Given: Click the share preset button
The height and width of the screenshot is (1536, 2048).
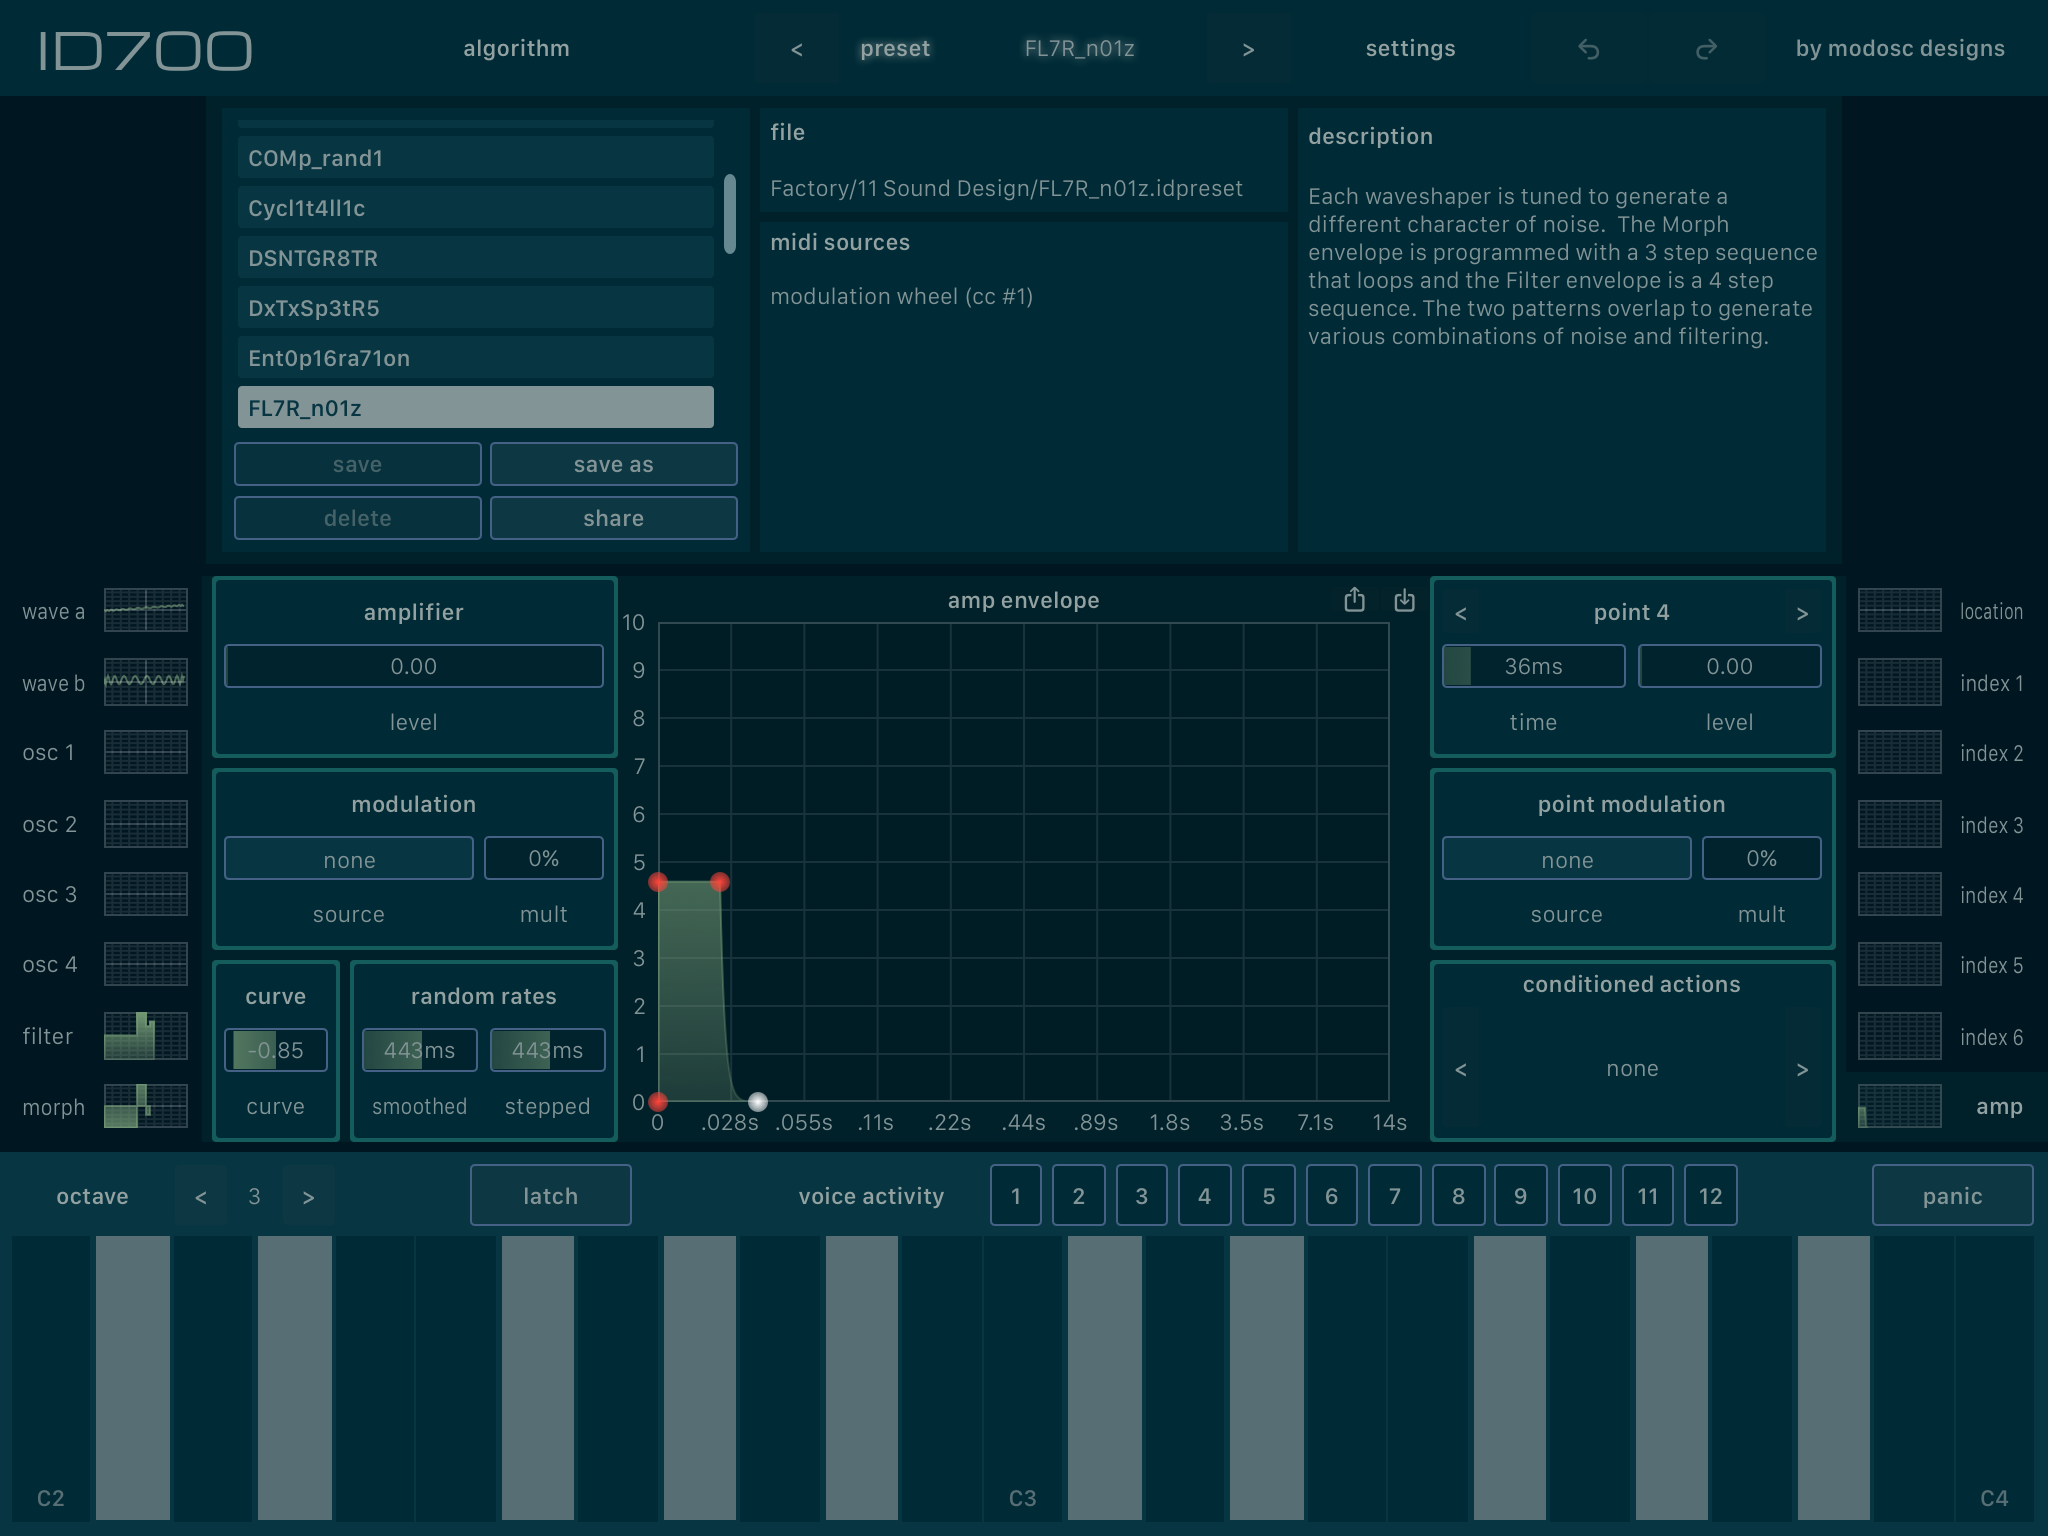Looking at the screenshot, I should [613, 518].
